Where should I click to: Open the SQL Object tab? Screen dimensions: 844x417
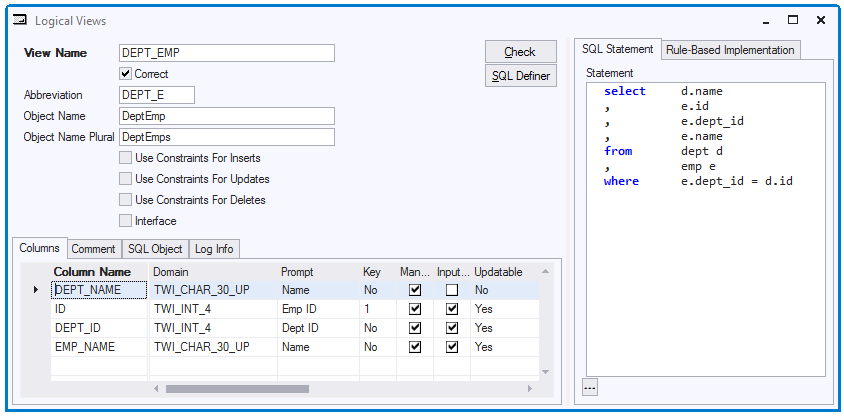155,249
